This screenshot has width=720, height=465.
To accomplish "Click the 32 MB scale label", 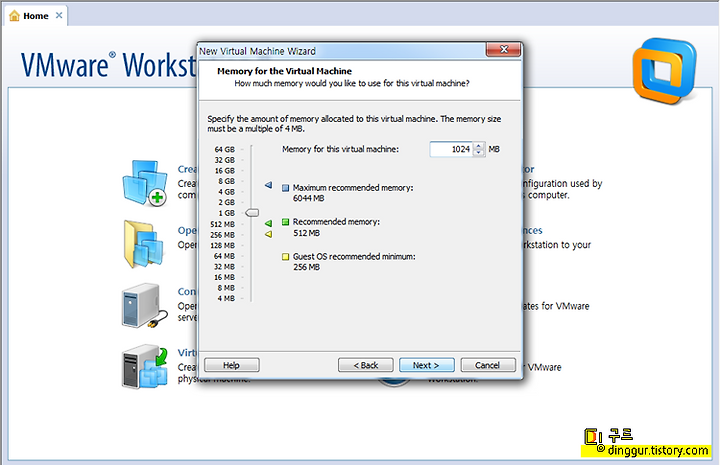I will (225, 267).
